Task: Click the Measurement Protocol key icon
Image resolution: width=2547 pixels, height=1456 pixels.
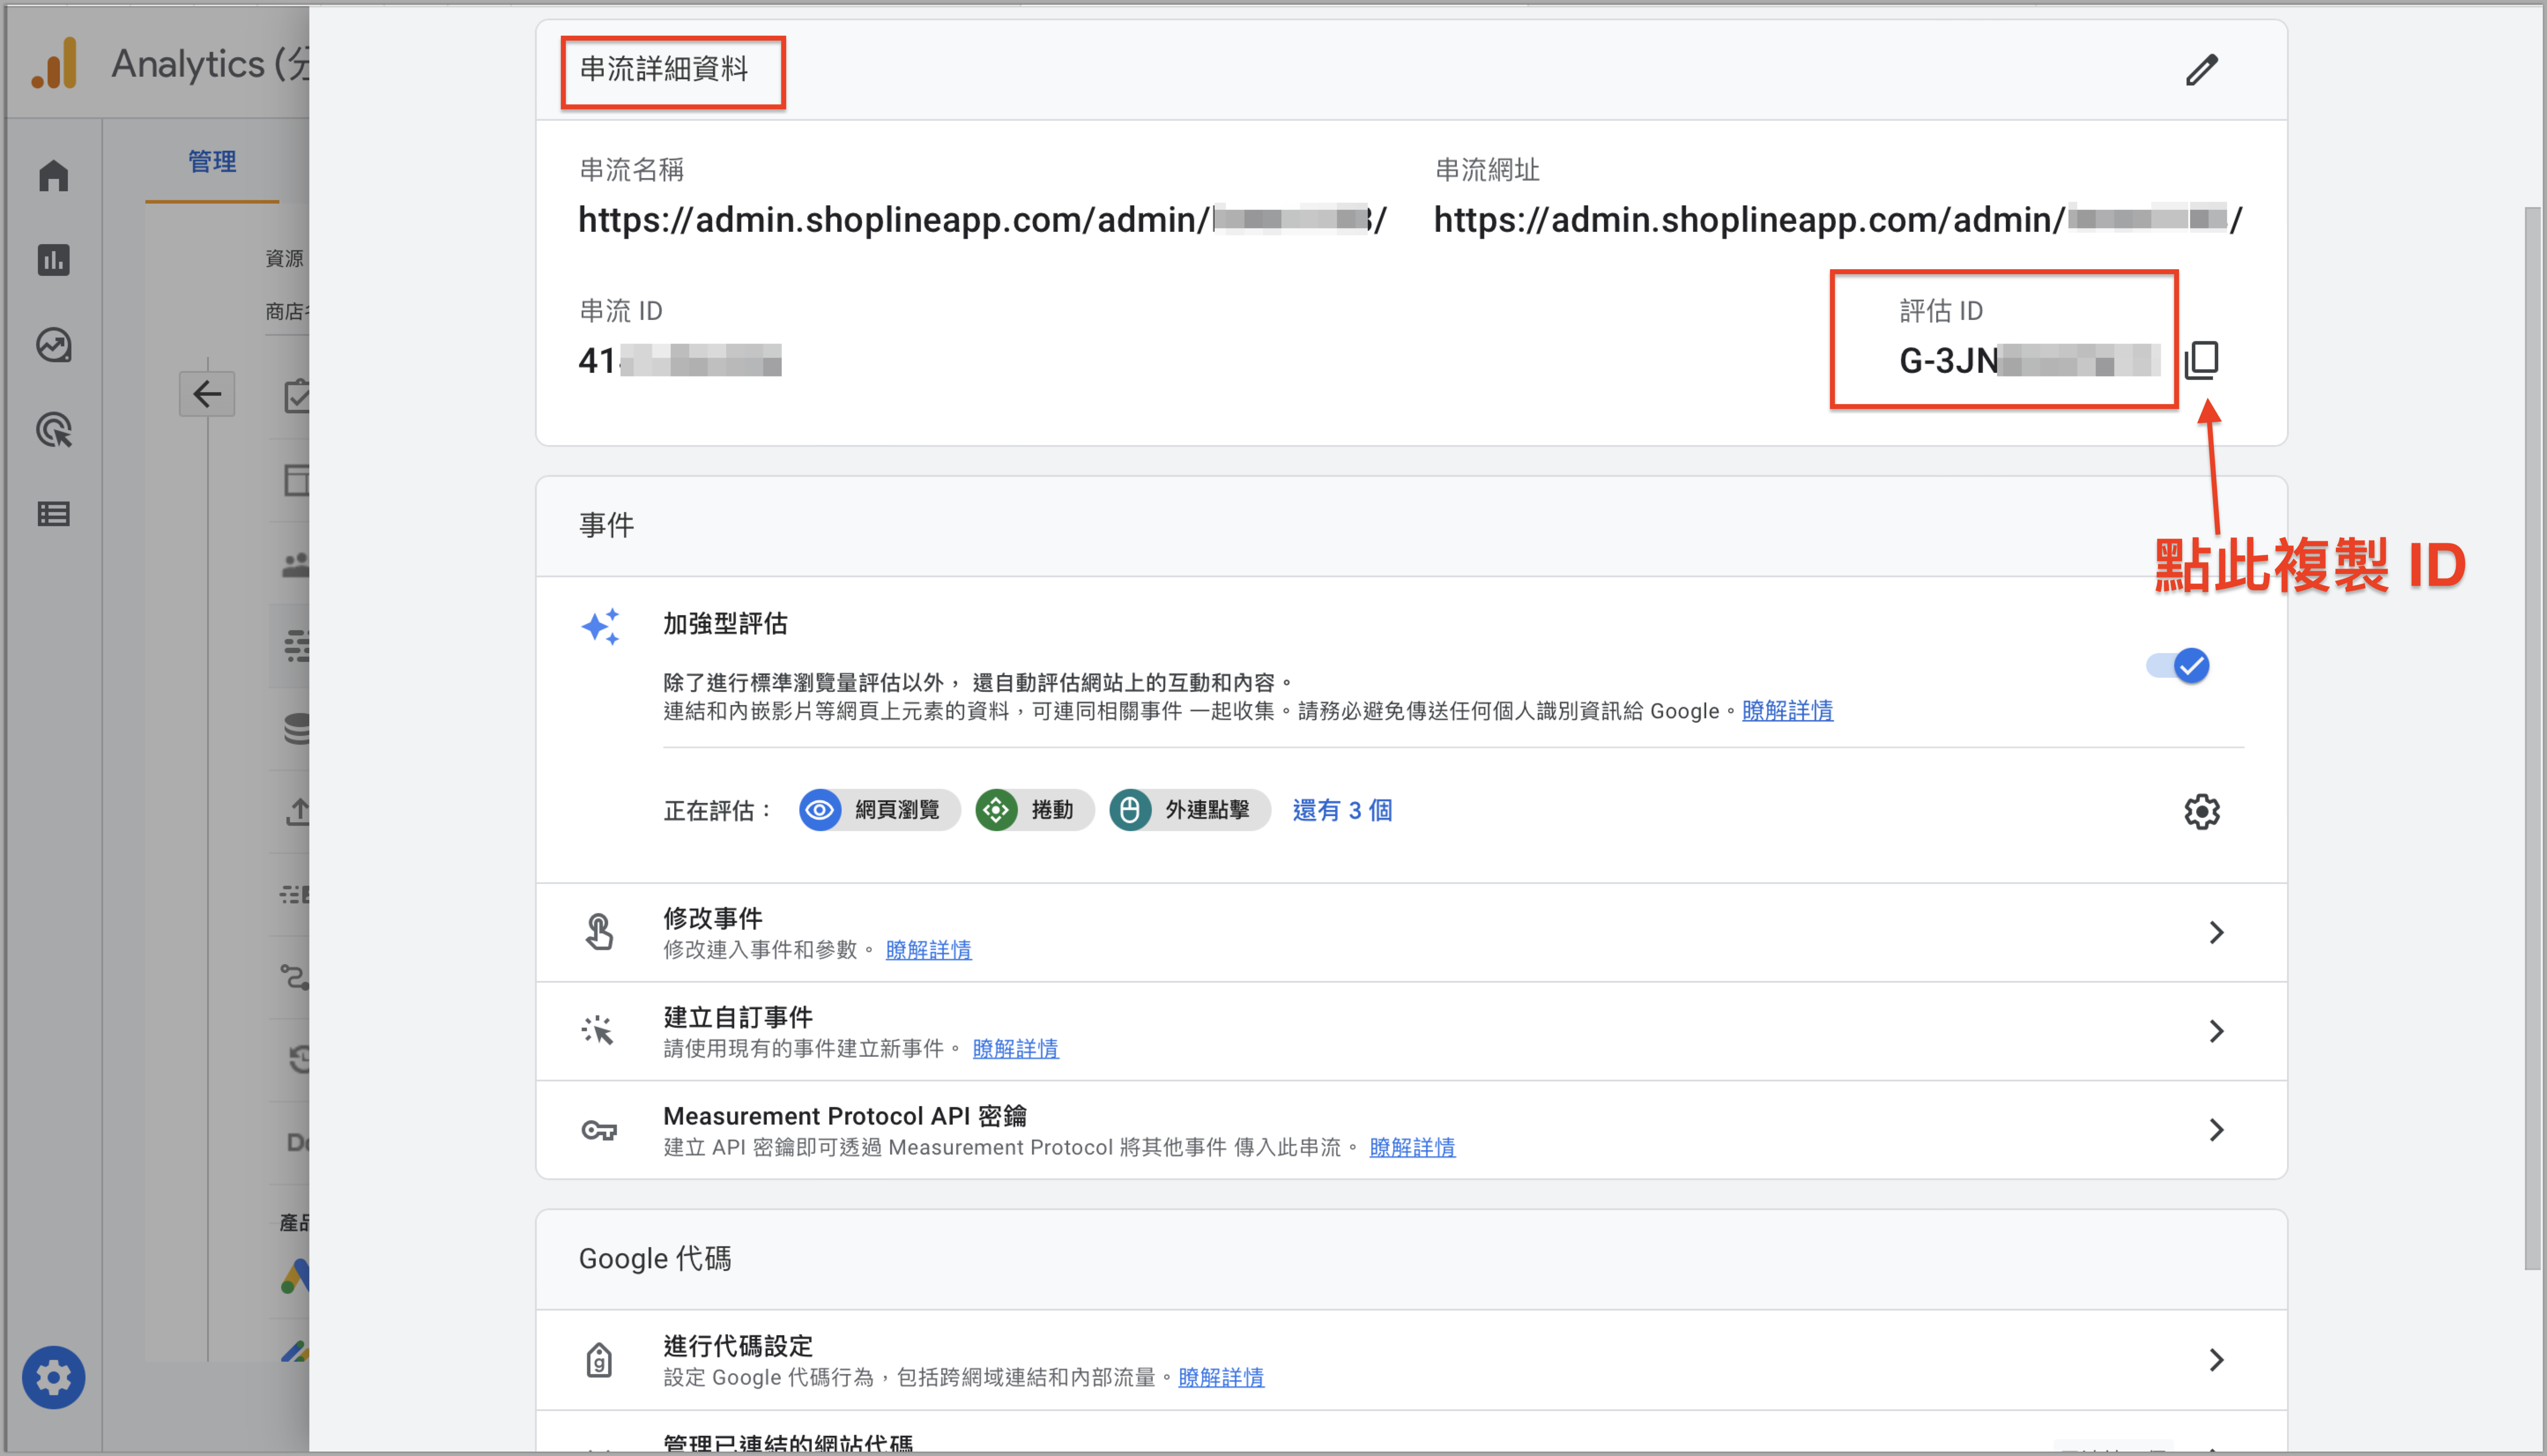Action: coord(599,1131)
